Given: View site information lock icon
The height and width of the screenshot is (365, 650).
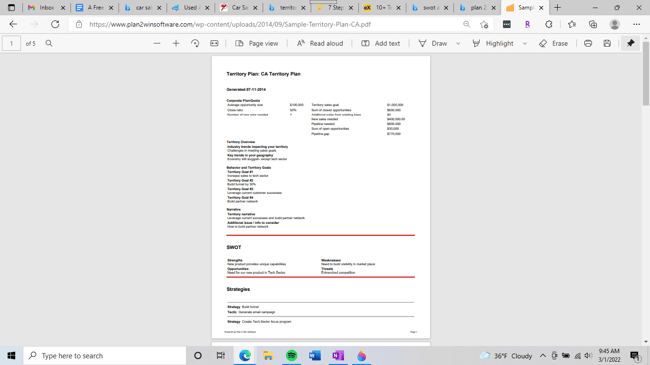Looking at the screenshot, I should tap(79, 24).
